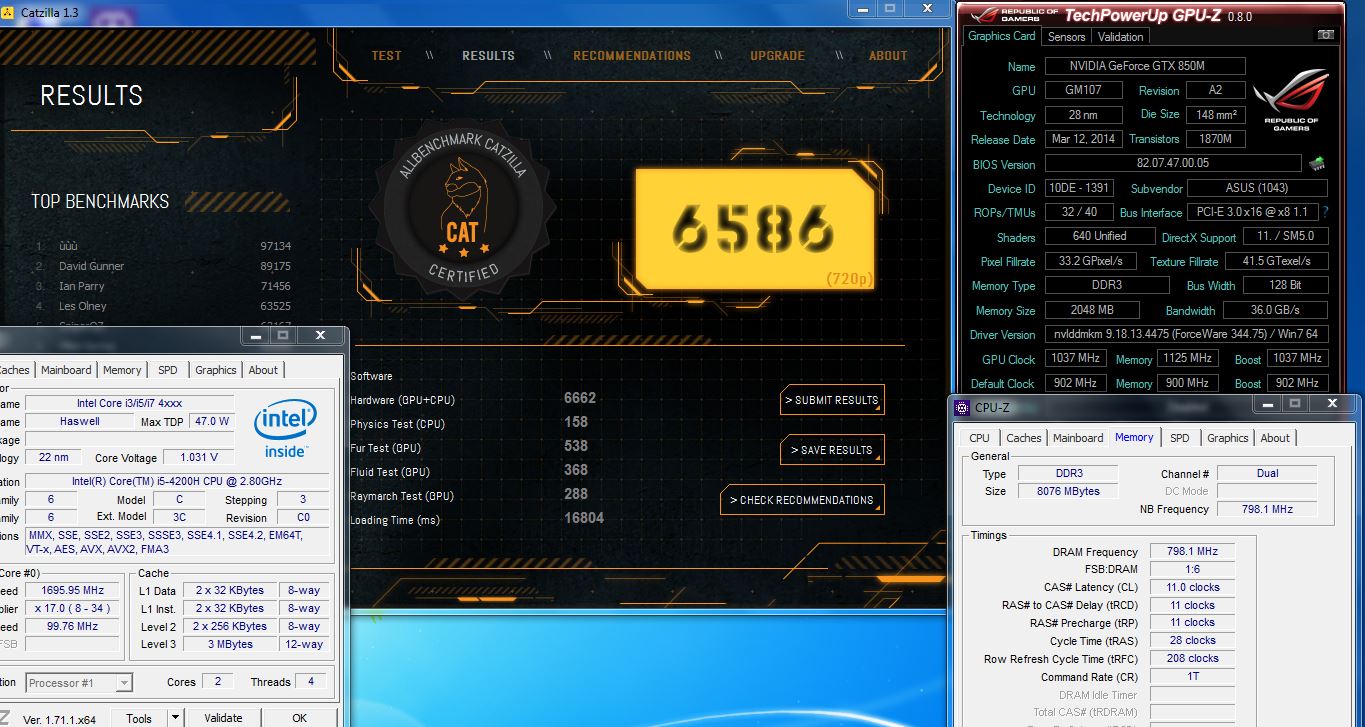Select Caches tab in CPU-Z memory window
The image size is (1365, 727).
[1023, 438]
